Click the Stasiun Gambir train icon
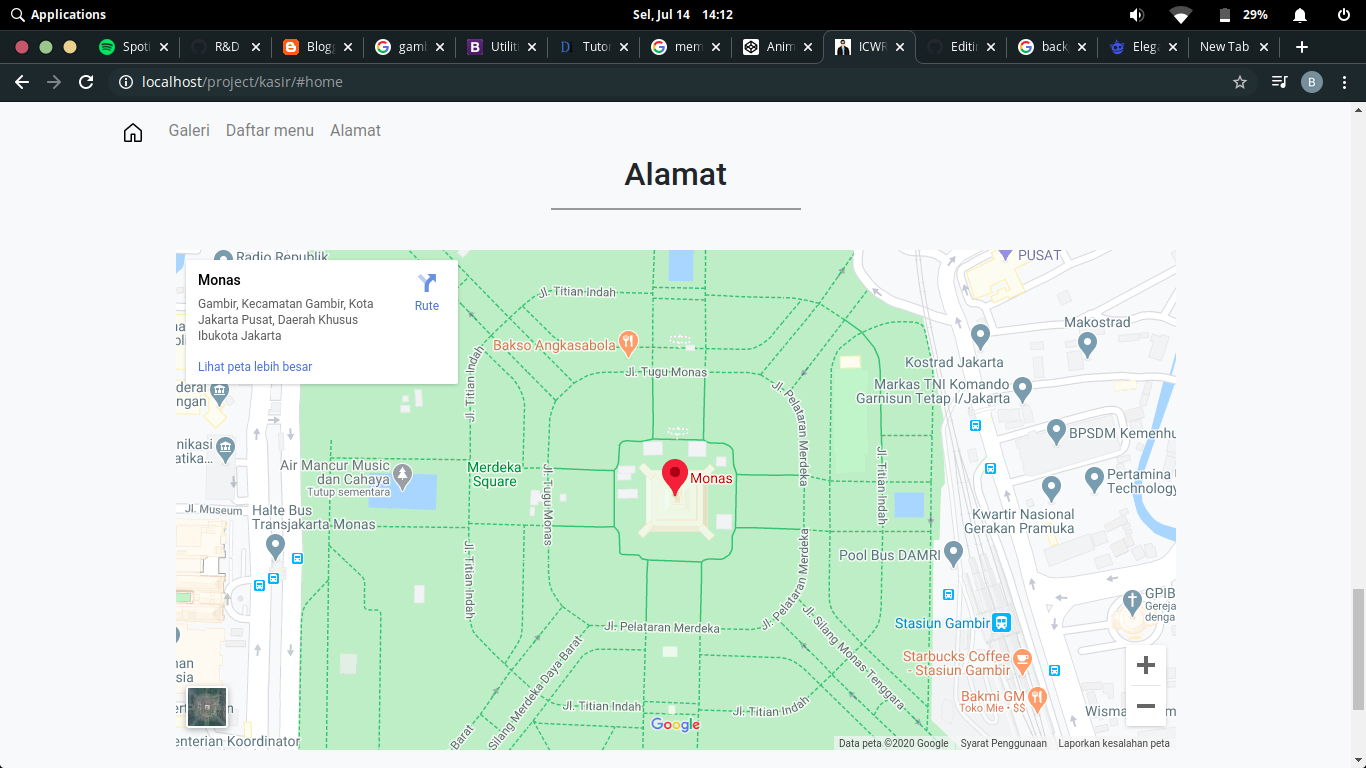Viewport: 1366px width, 768px height. pos(1002,623)
